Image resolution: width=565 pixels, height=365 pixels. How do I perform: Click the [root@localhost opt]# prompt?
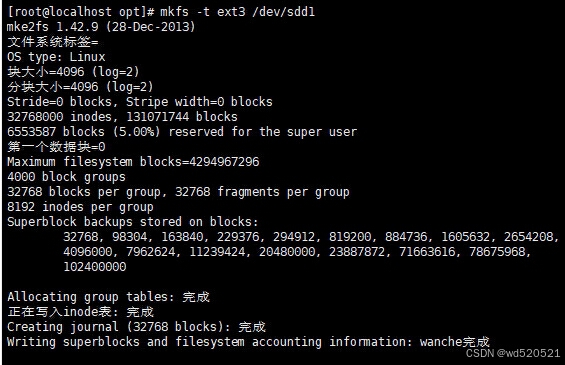(x=80, y=12)
